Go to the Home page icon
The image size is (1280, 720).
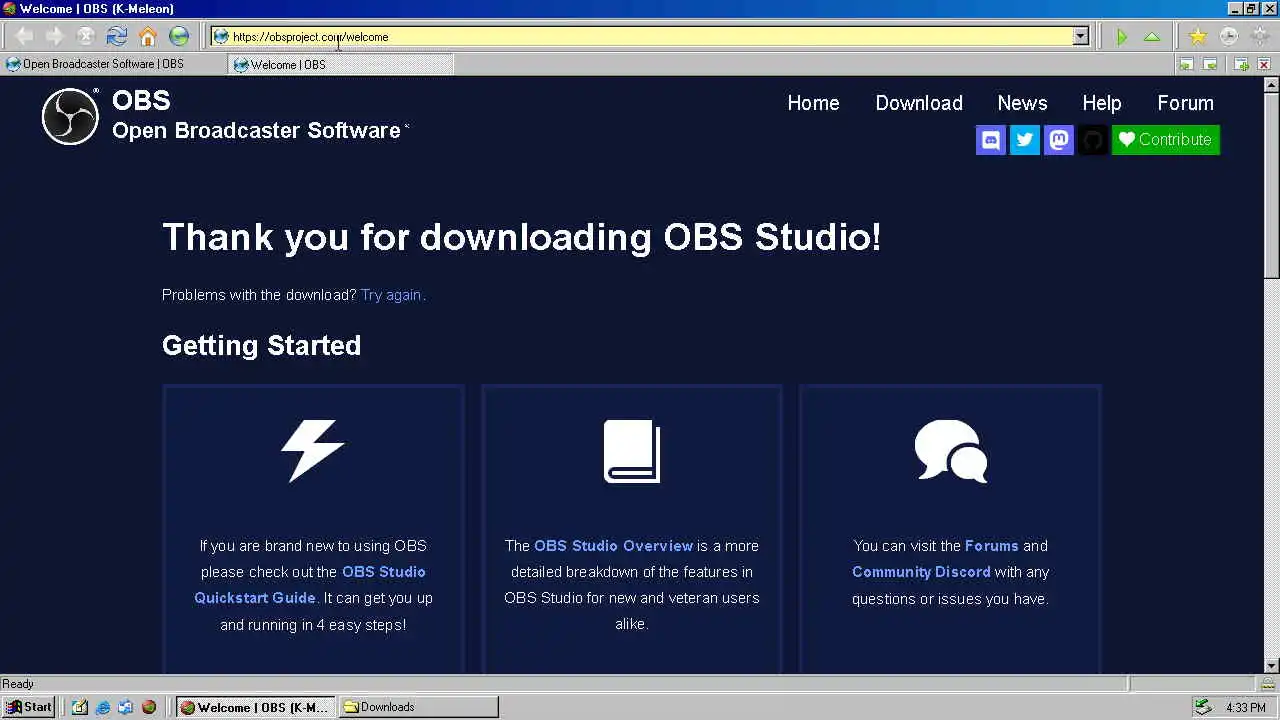point(148,37)
